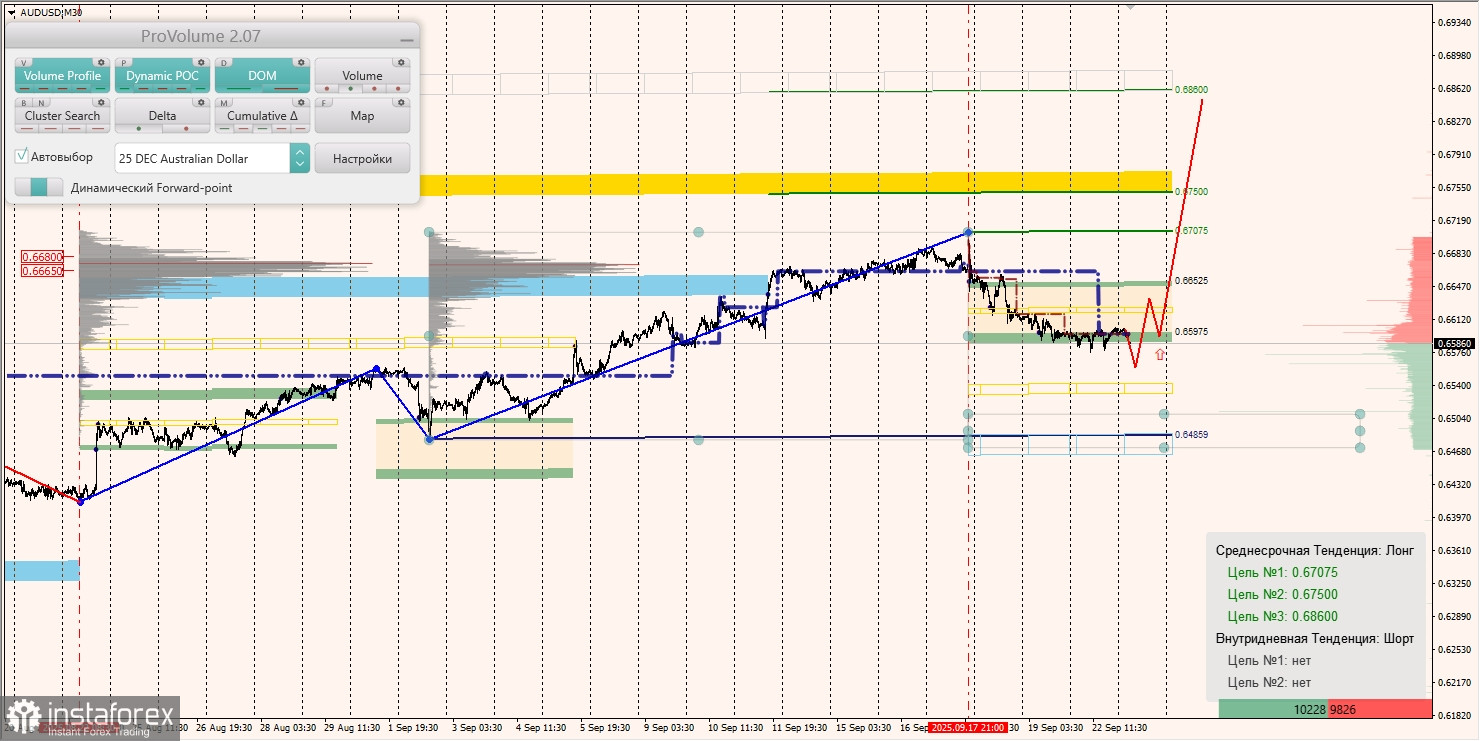Open Настройки settings button
Screen dimensions: 1480x741
(x=362, y=158)
